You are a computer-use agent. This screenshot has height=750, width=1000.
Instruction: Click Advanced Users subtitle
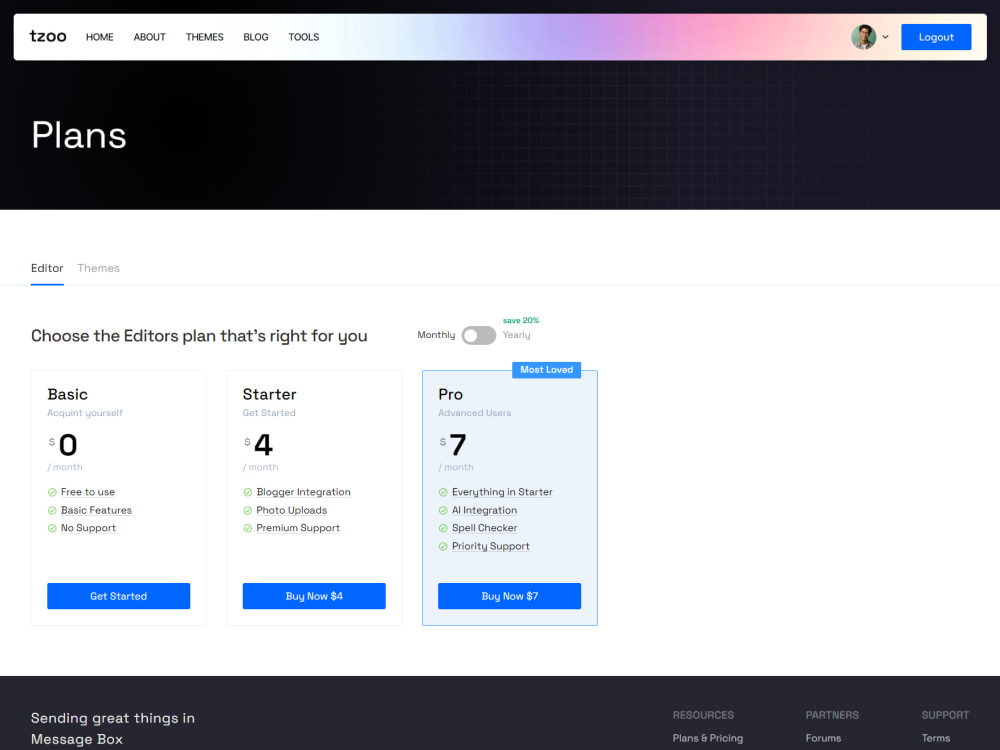[474, 413]
